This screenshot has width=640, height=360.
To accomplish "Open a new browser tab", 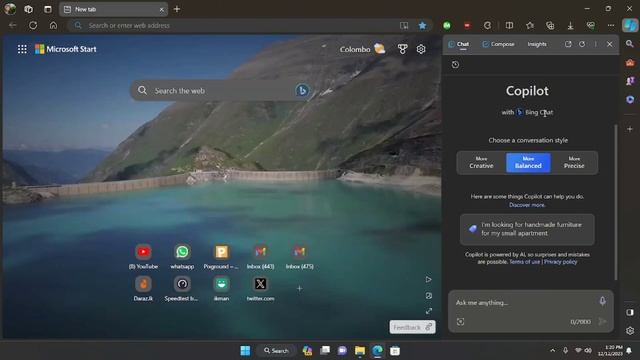I will coord(177,9).
